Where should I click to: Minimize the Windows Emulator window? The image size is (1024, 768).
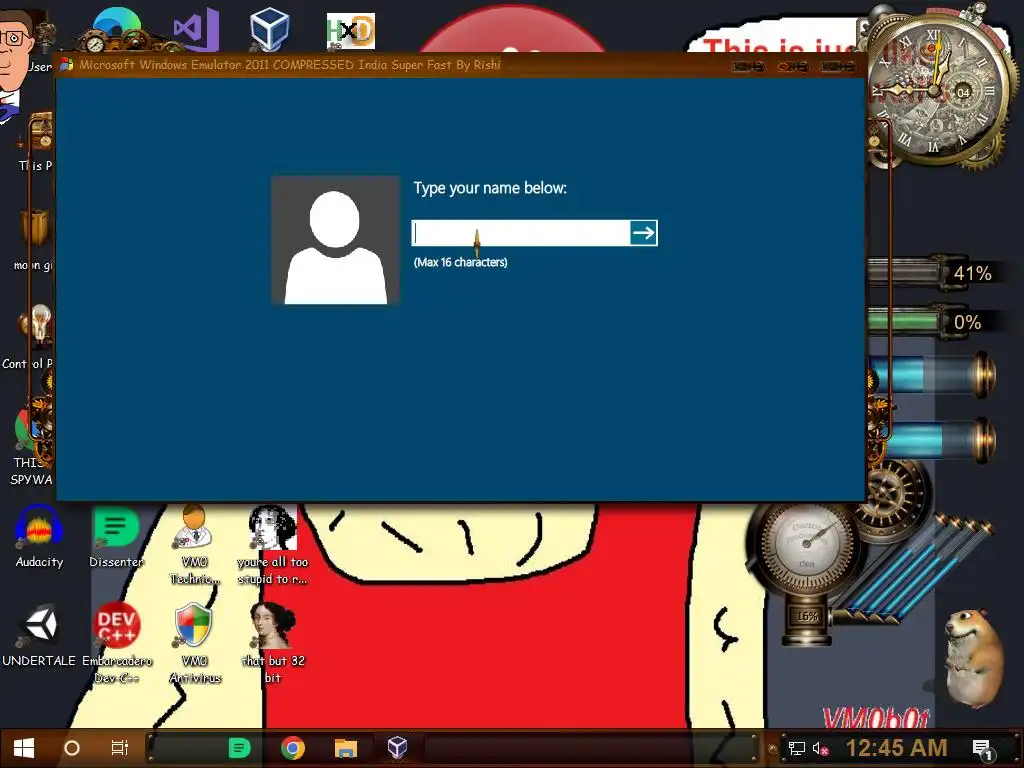[x=748, y=66]
